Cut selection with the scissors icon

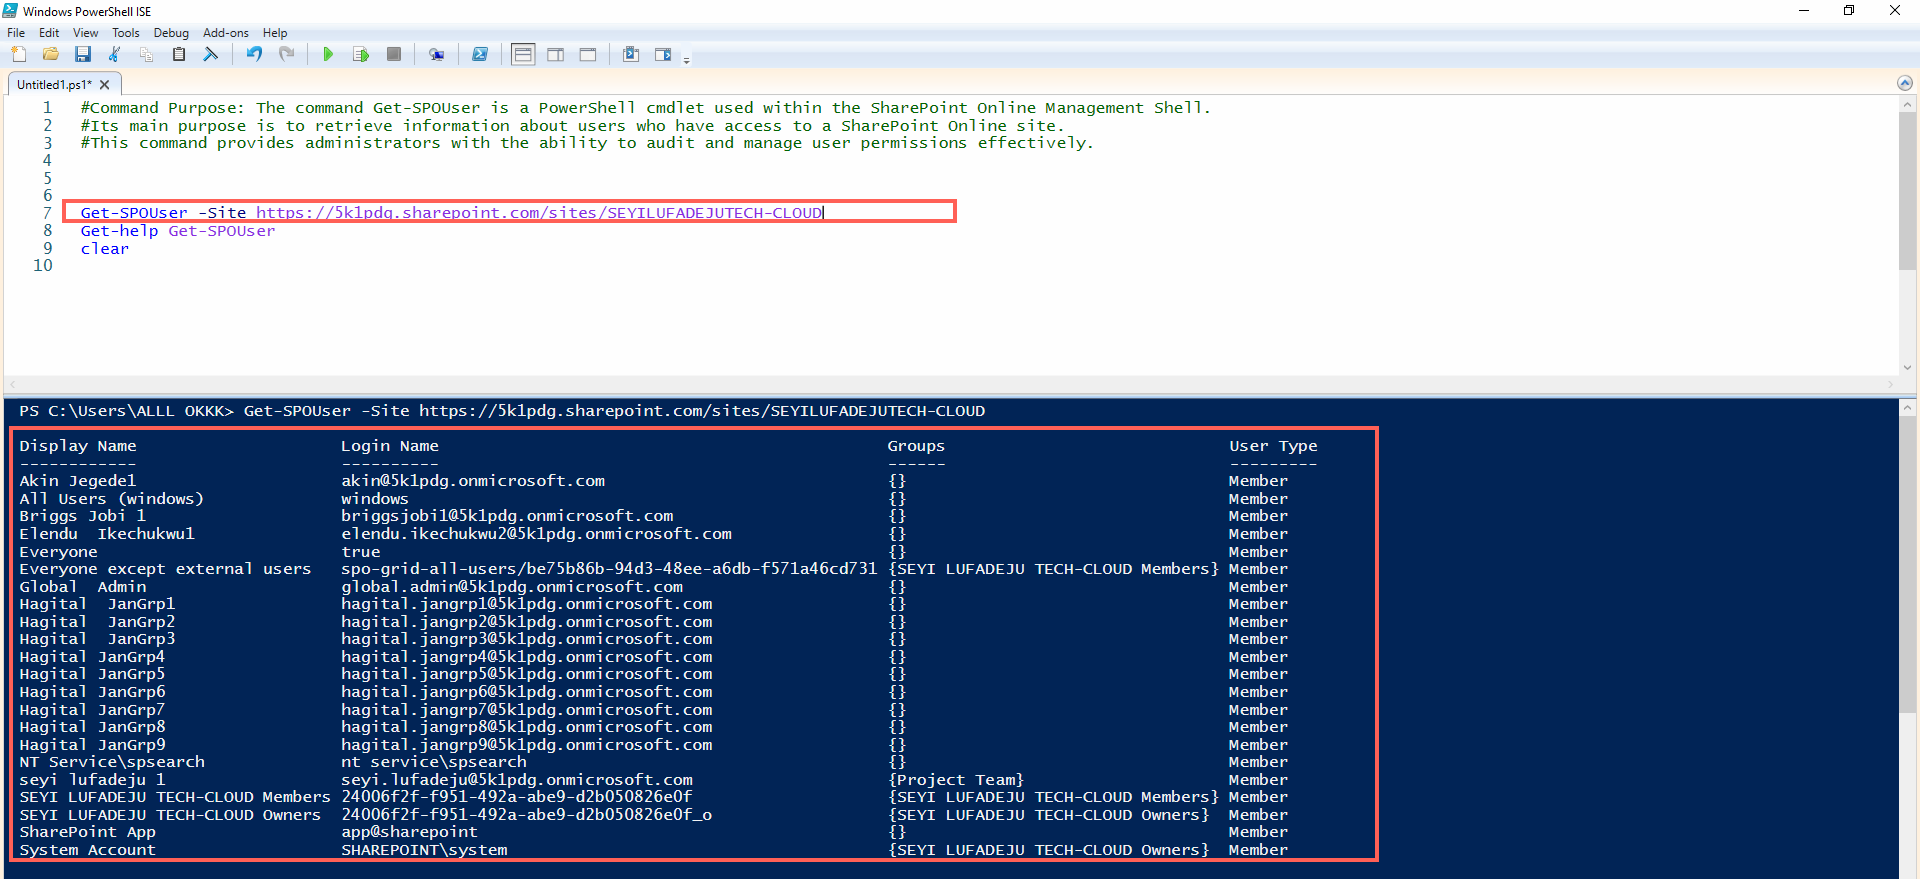pyautogui.click(x=115, y=54)
